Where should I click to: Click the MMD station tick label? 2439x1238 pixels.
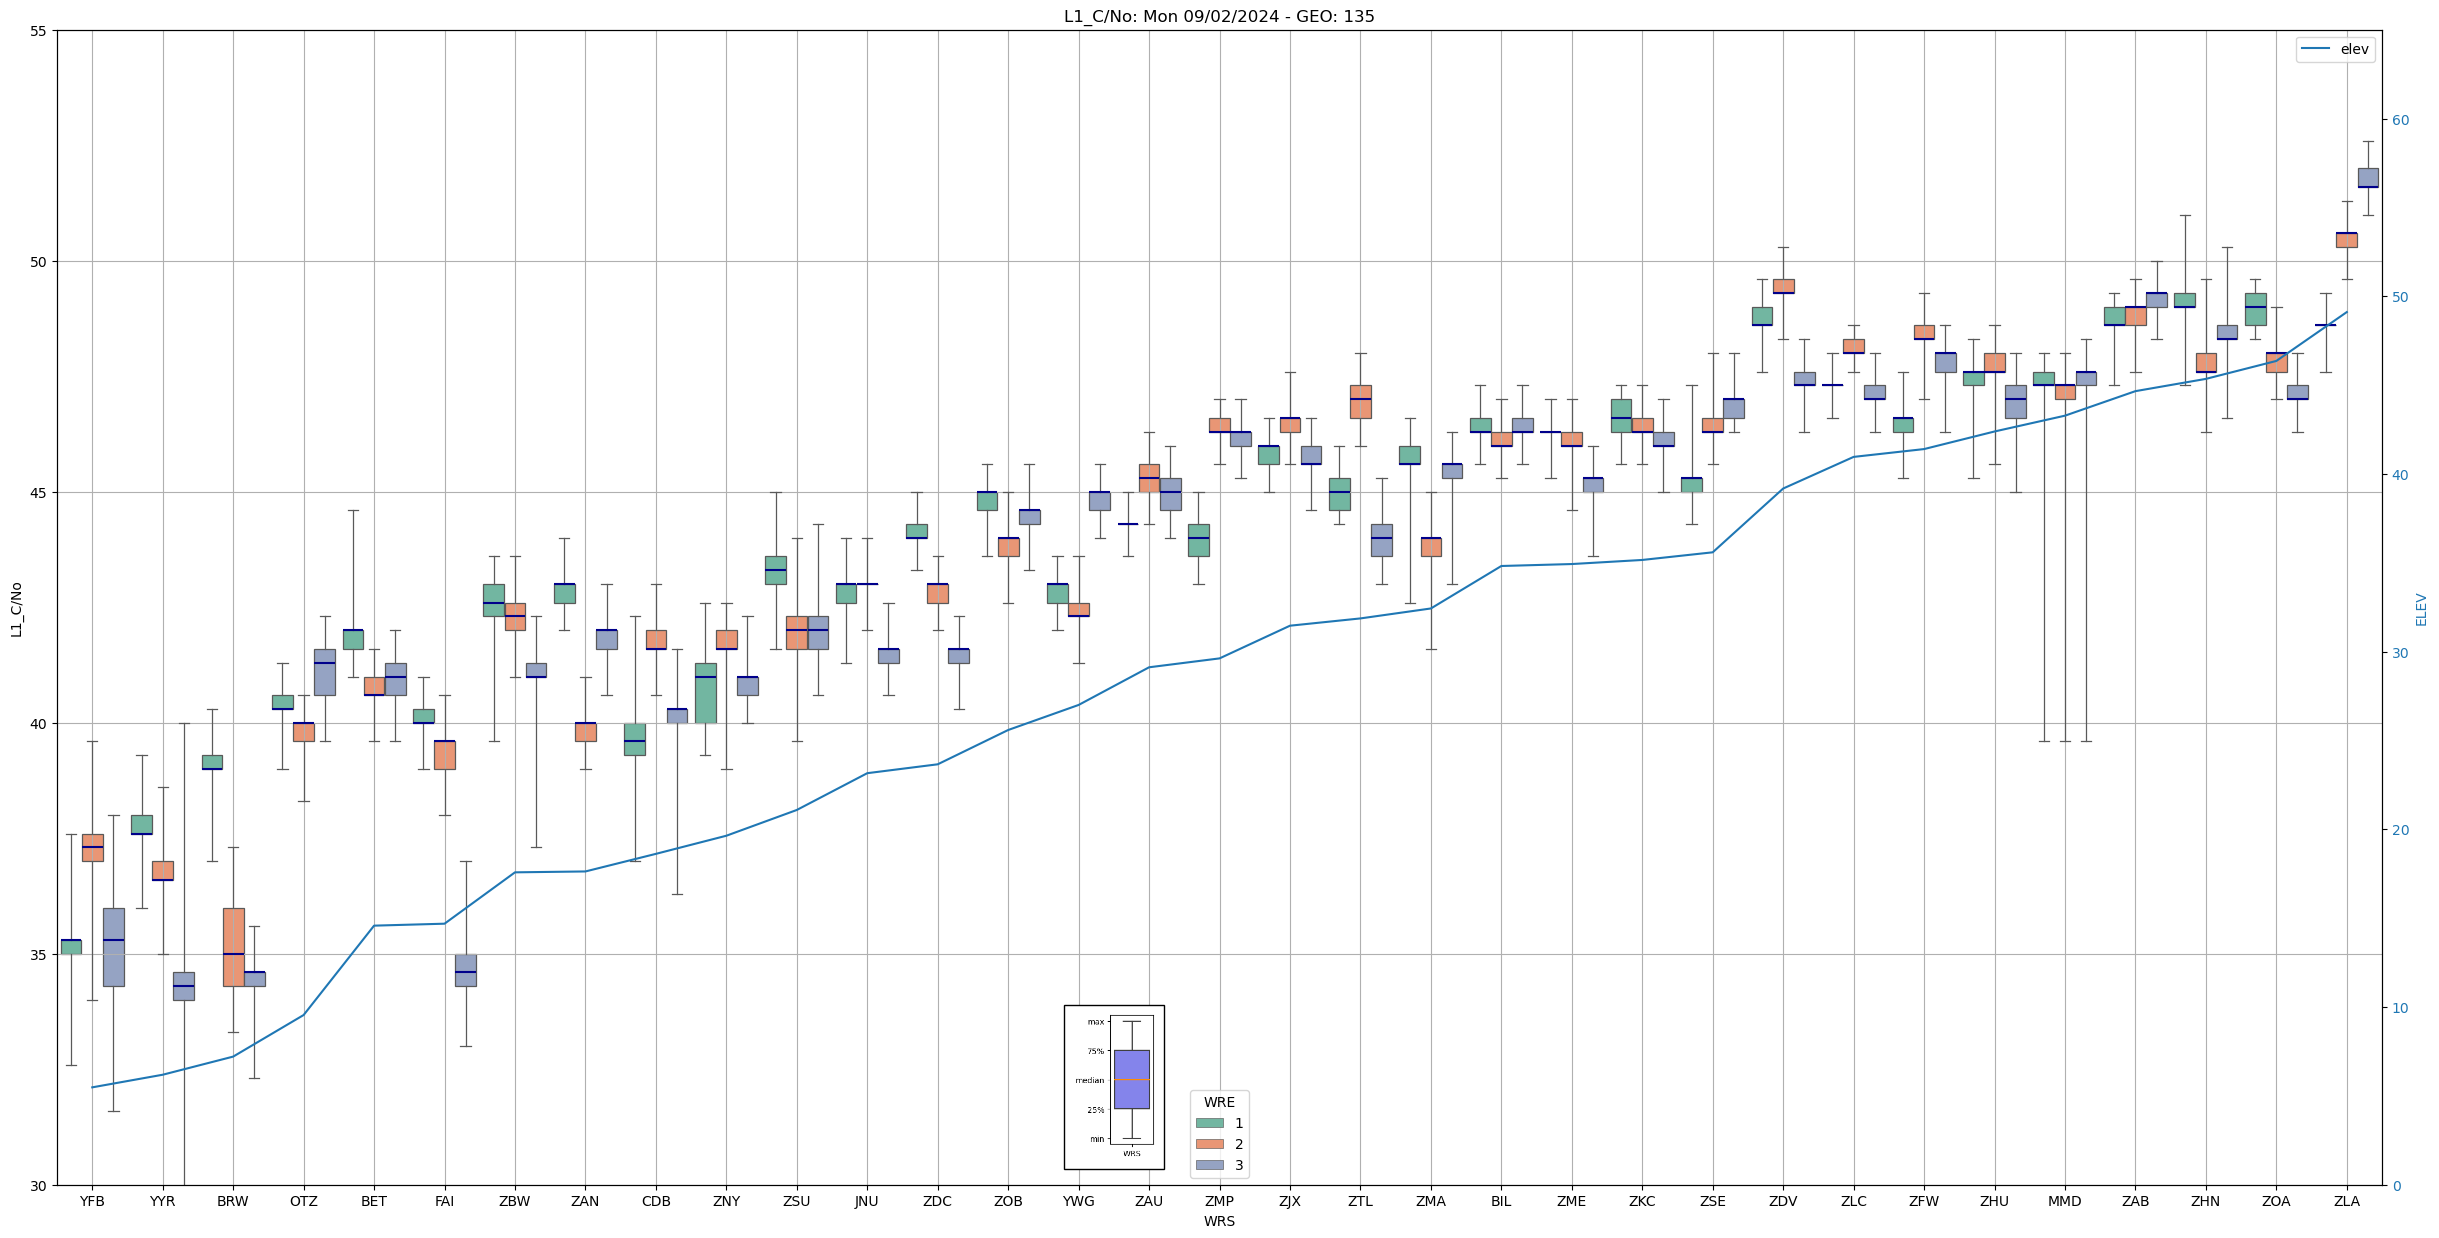coord(2064,1201)
